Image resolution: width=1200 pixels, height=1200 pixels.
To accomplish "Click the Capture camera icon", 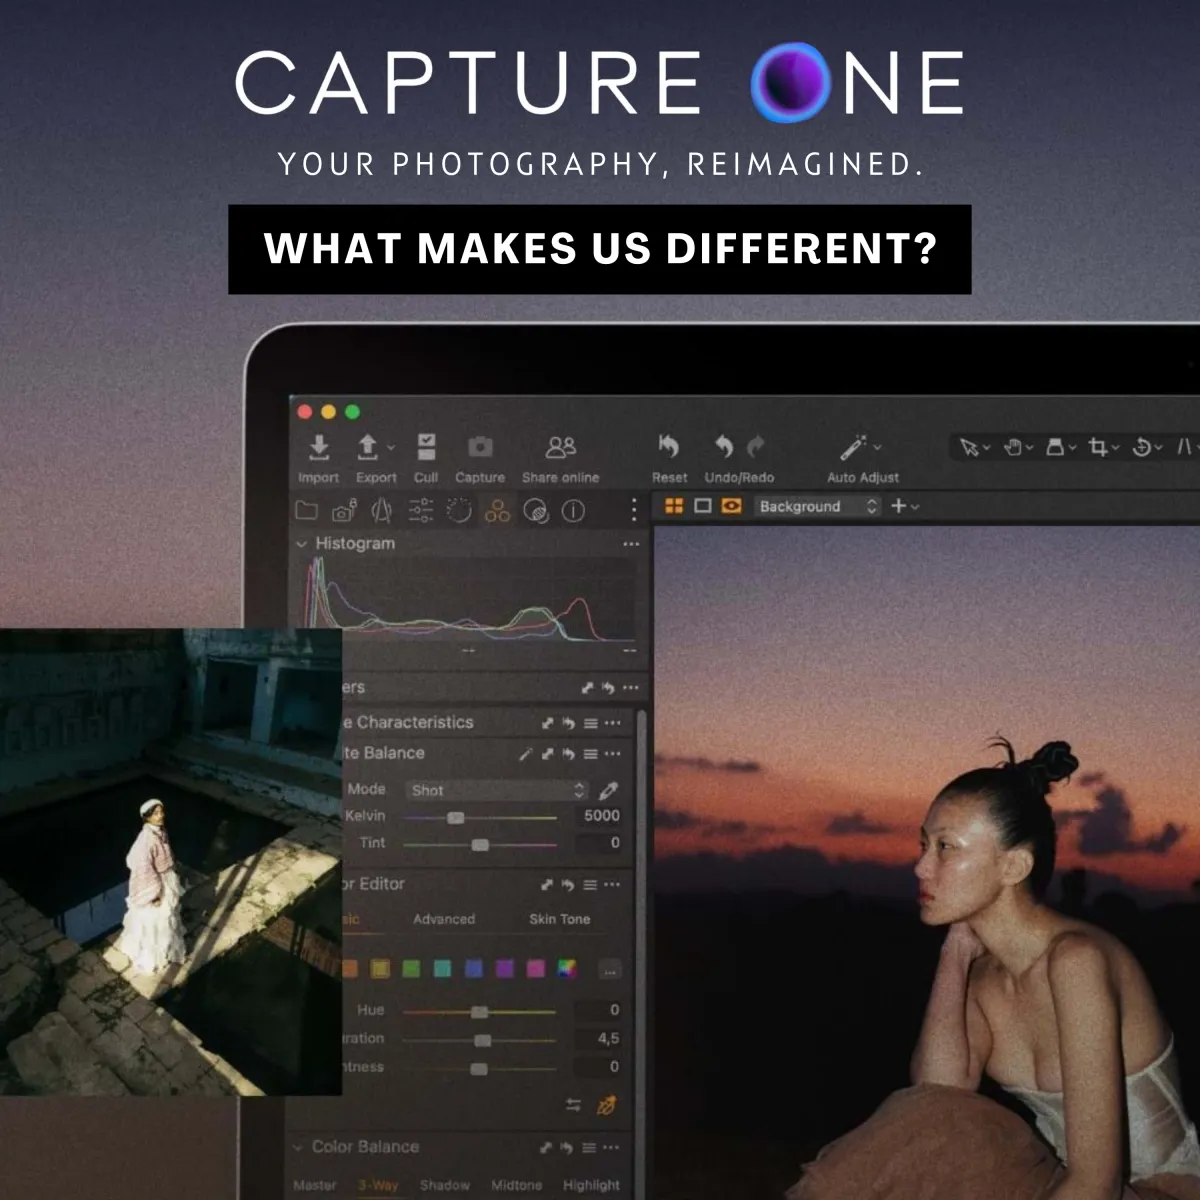I will [x=480, y=447].
